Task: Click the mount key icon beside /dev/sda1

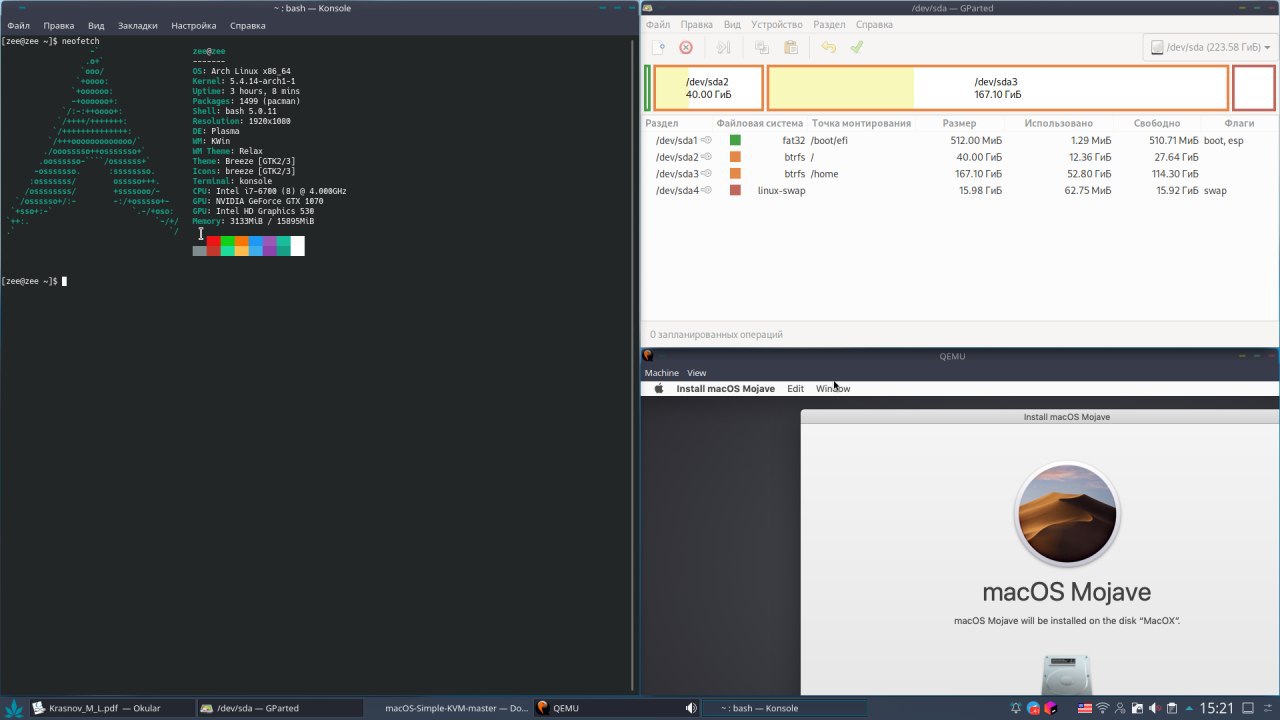Action: pos(706,141)
